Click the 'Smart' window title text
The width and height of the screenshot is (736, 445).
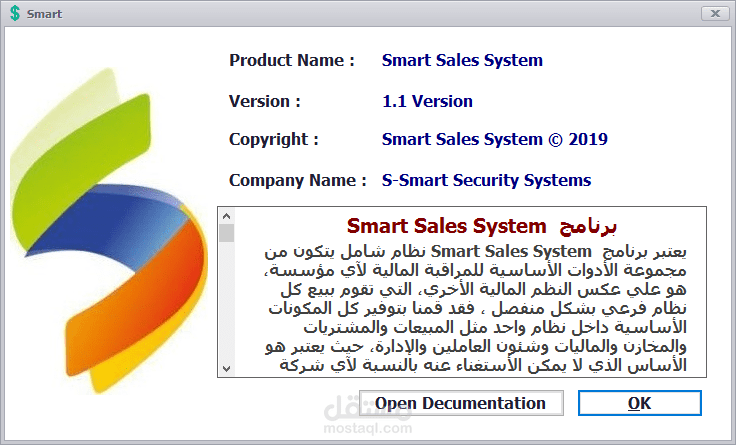tap(44, 14)
